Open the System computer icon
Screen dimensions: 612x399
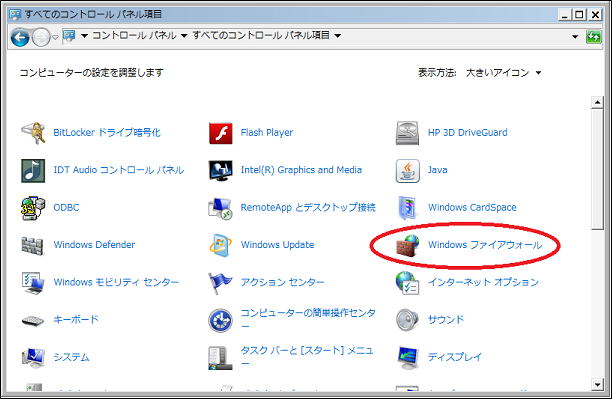33,358
